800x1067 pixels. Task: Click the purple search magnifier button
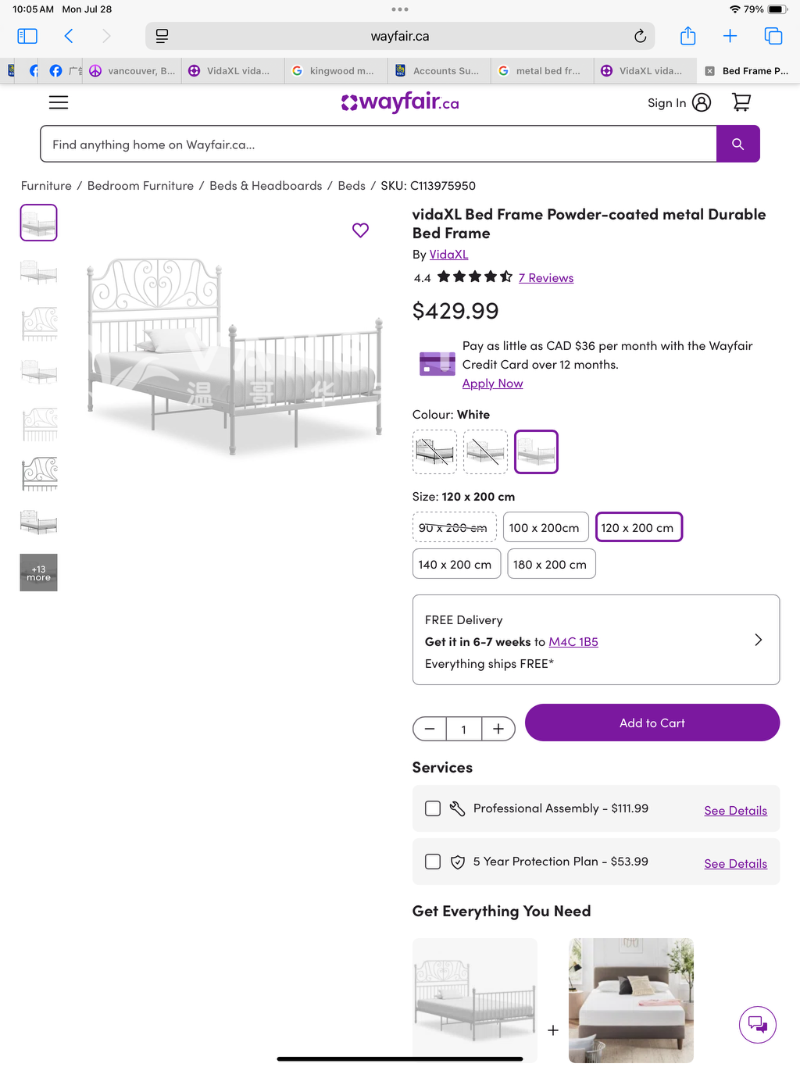(x=737, y=144)
